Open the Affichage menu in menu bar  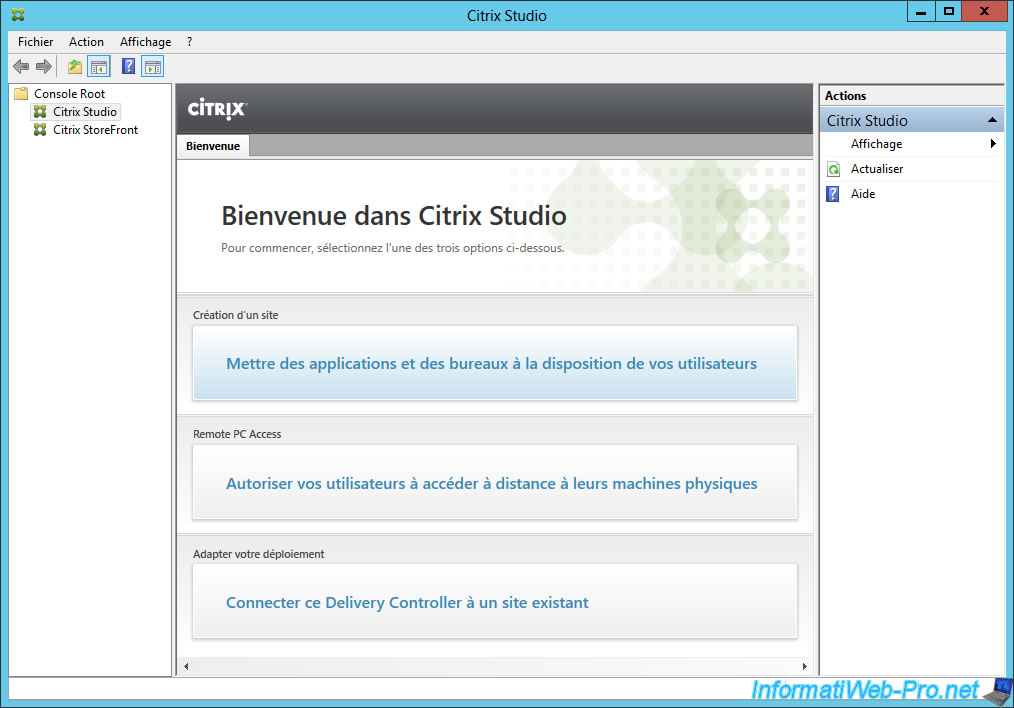(146, 42)
